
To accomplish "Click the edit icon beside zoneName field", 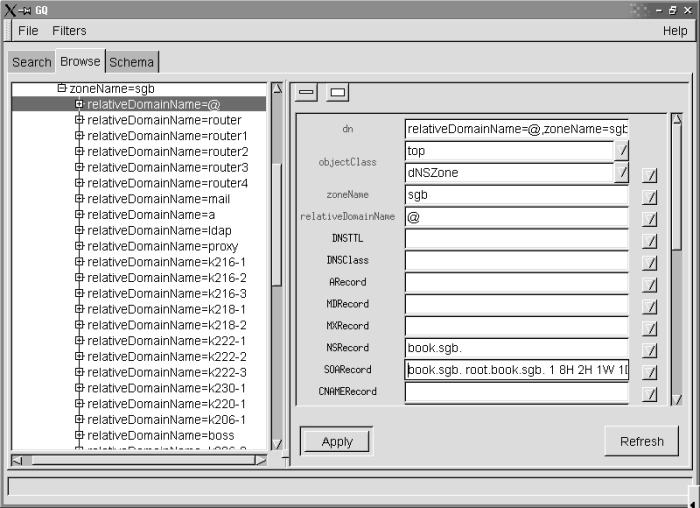I will click(650, 197).
